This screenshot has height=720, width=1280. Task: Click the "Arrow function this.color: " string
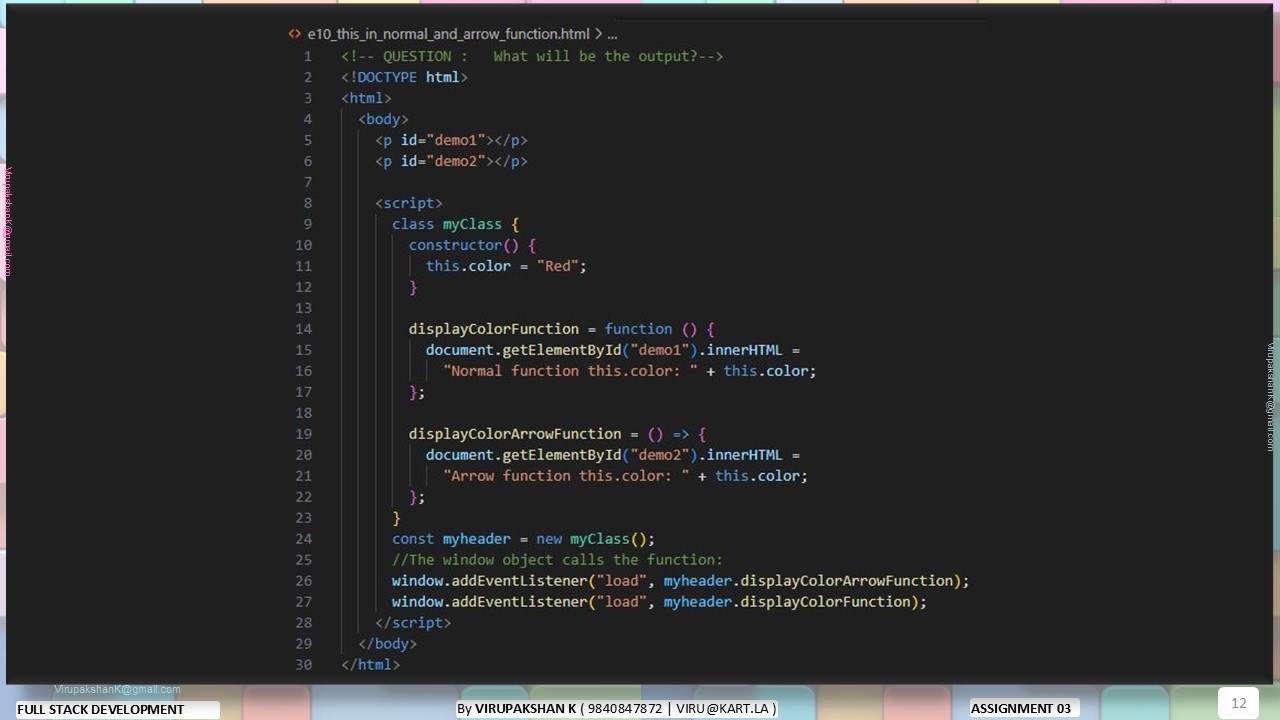pos(566,476)
